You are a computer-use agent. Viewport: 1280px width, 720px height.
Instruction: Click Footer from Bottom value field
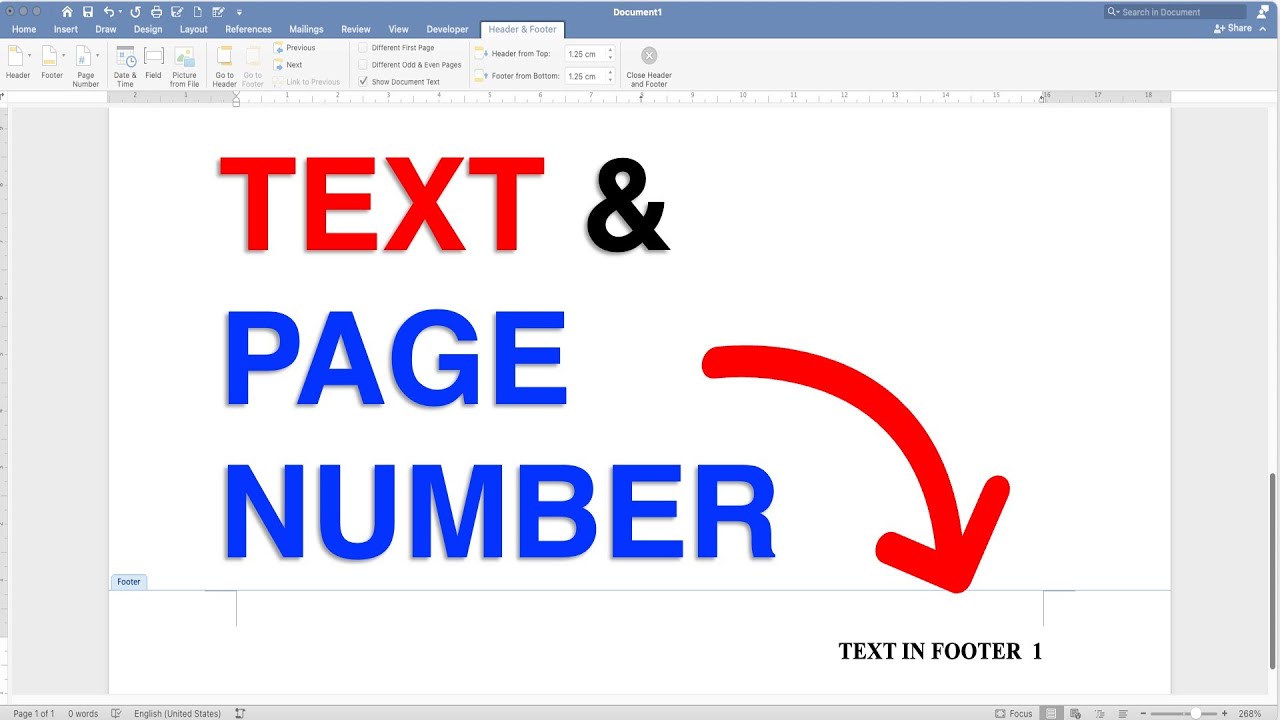[584, 76]
